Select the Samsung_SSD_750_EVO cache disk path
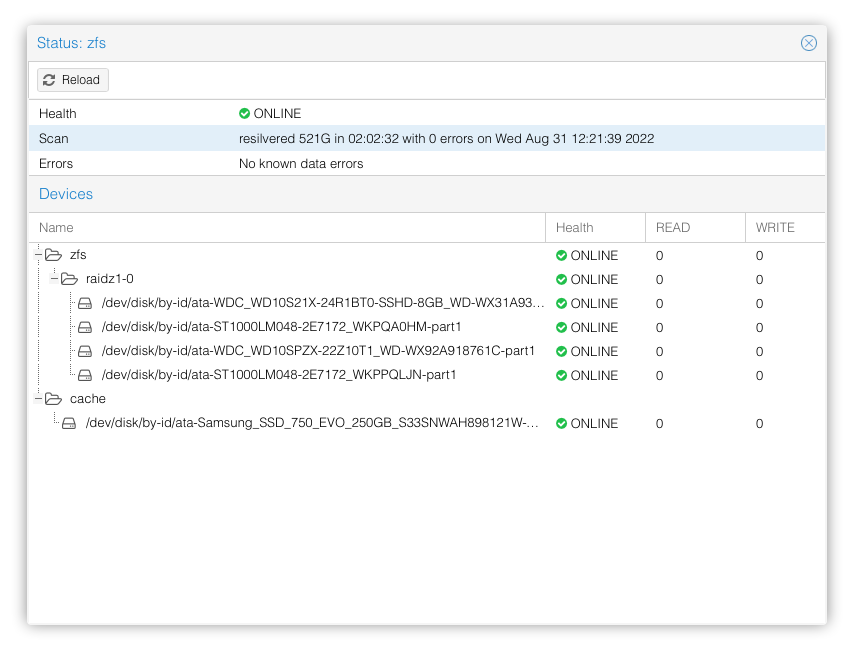The image size is (851, 659). (312, 423)
